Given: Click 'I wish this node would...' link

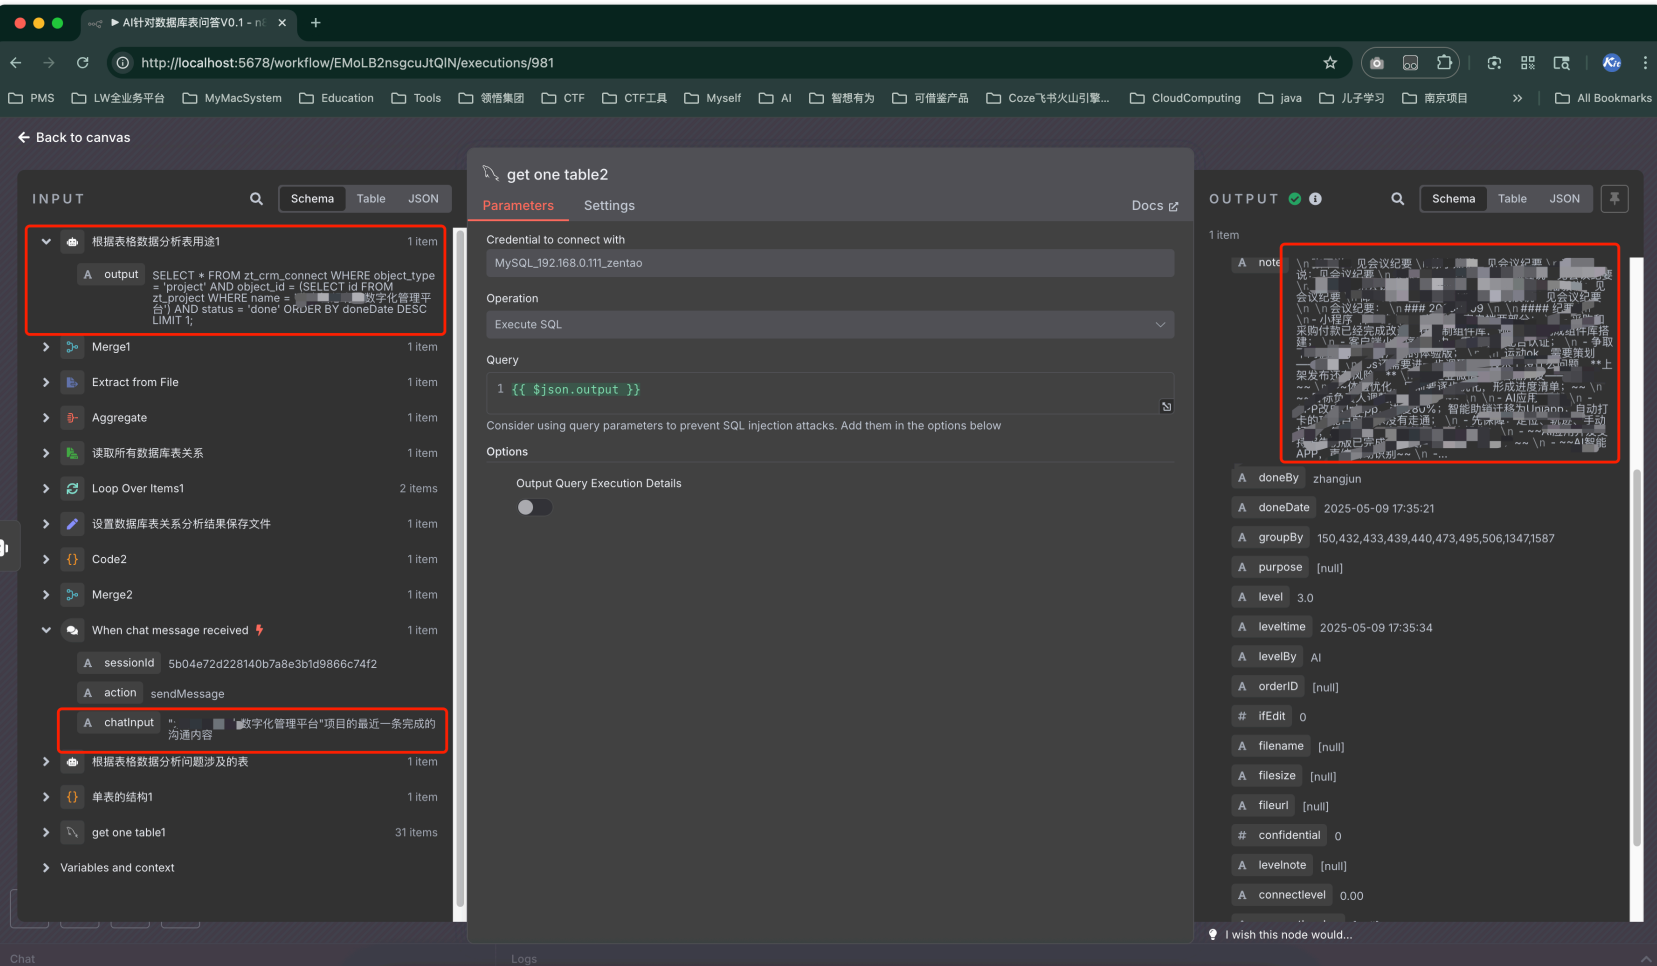Looking at the screenshot, I should click(x=1288, y=935).
